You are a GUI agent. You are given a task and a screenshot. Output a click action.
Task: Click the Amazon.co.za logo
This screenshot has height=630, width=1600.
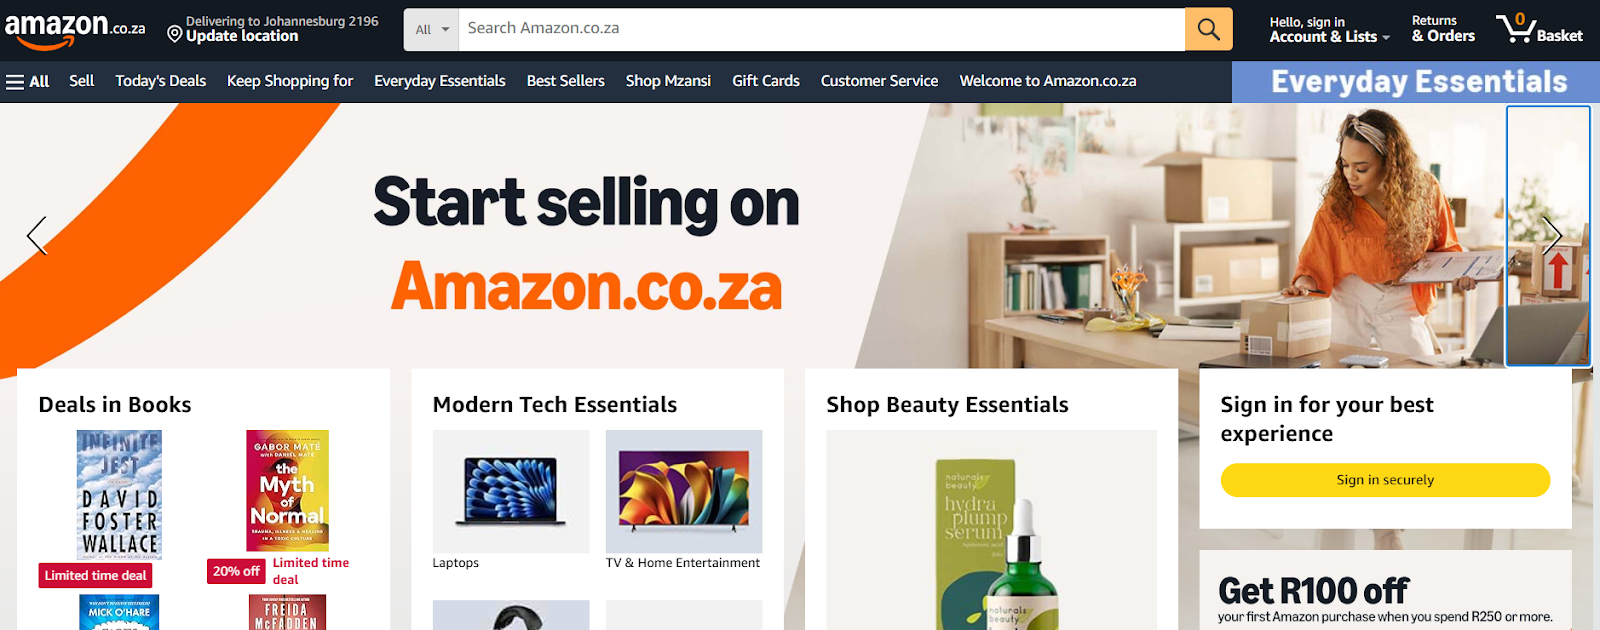point(75,29)
